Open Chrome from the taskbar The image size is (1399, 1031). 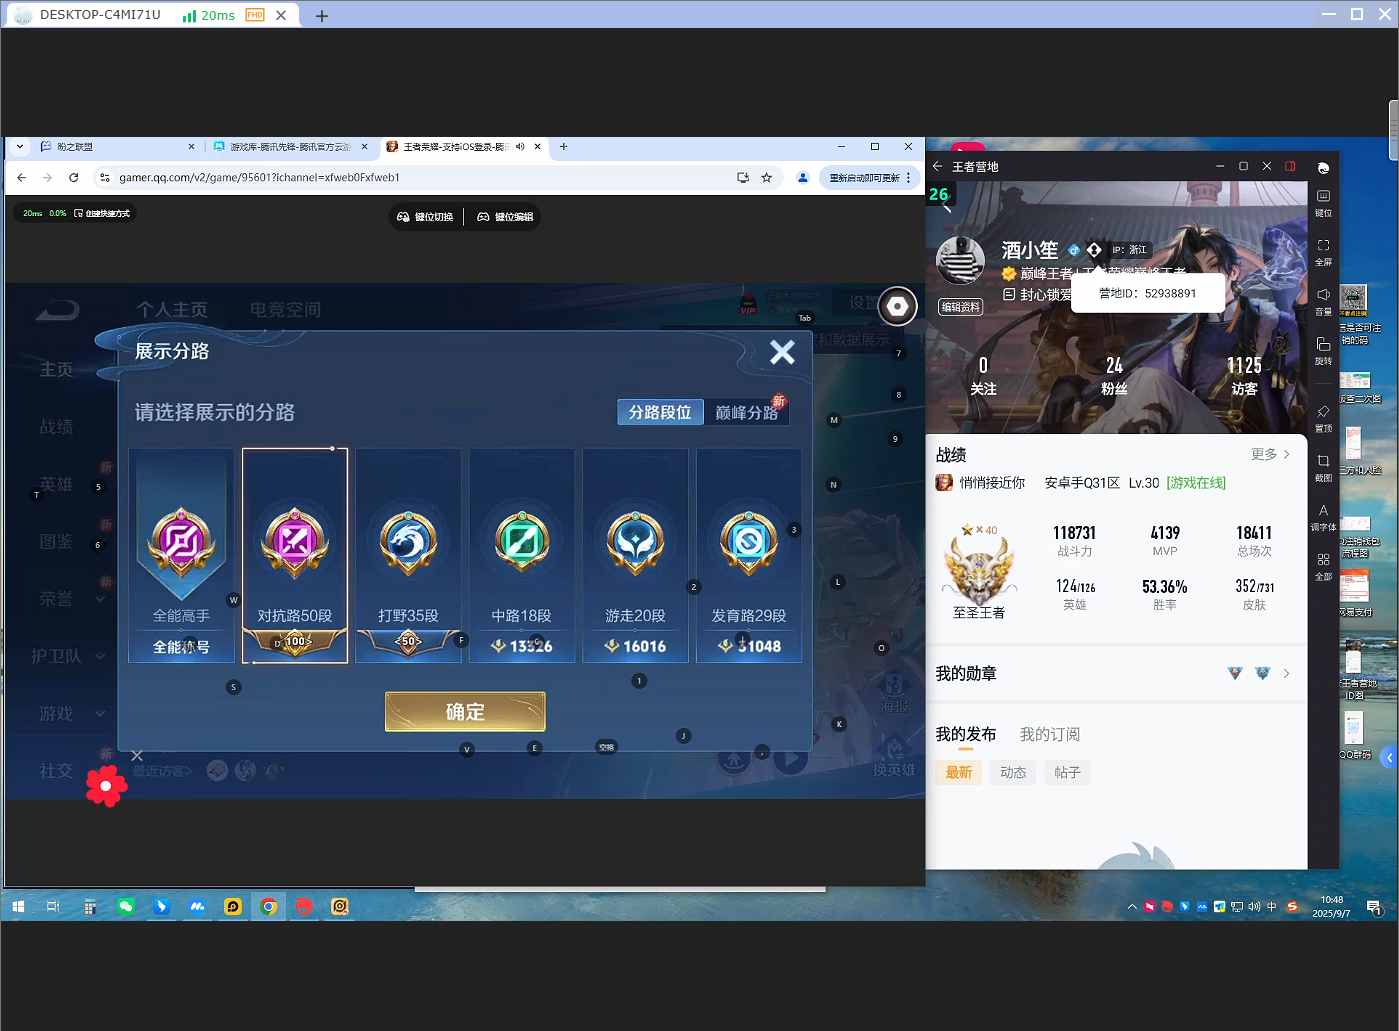[x=269, y=907]
